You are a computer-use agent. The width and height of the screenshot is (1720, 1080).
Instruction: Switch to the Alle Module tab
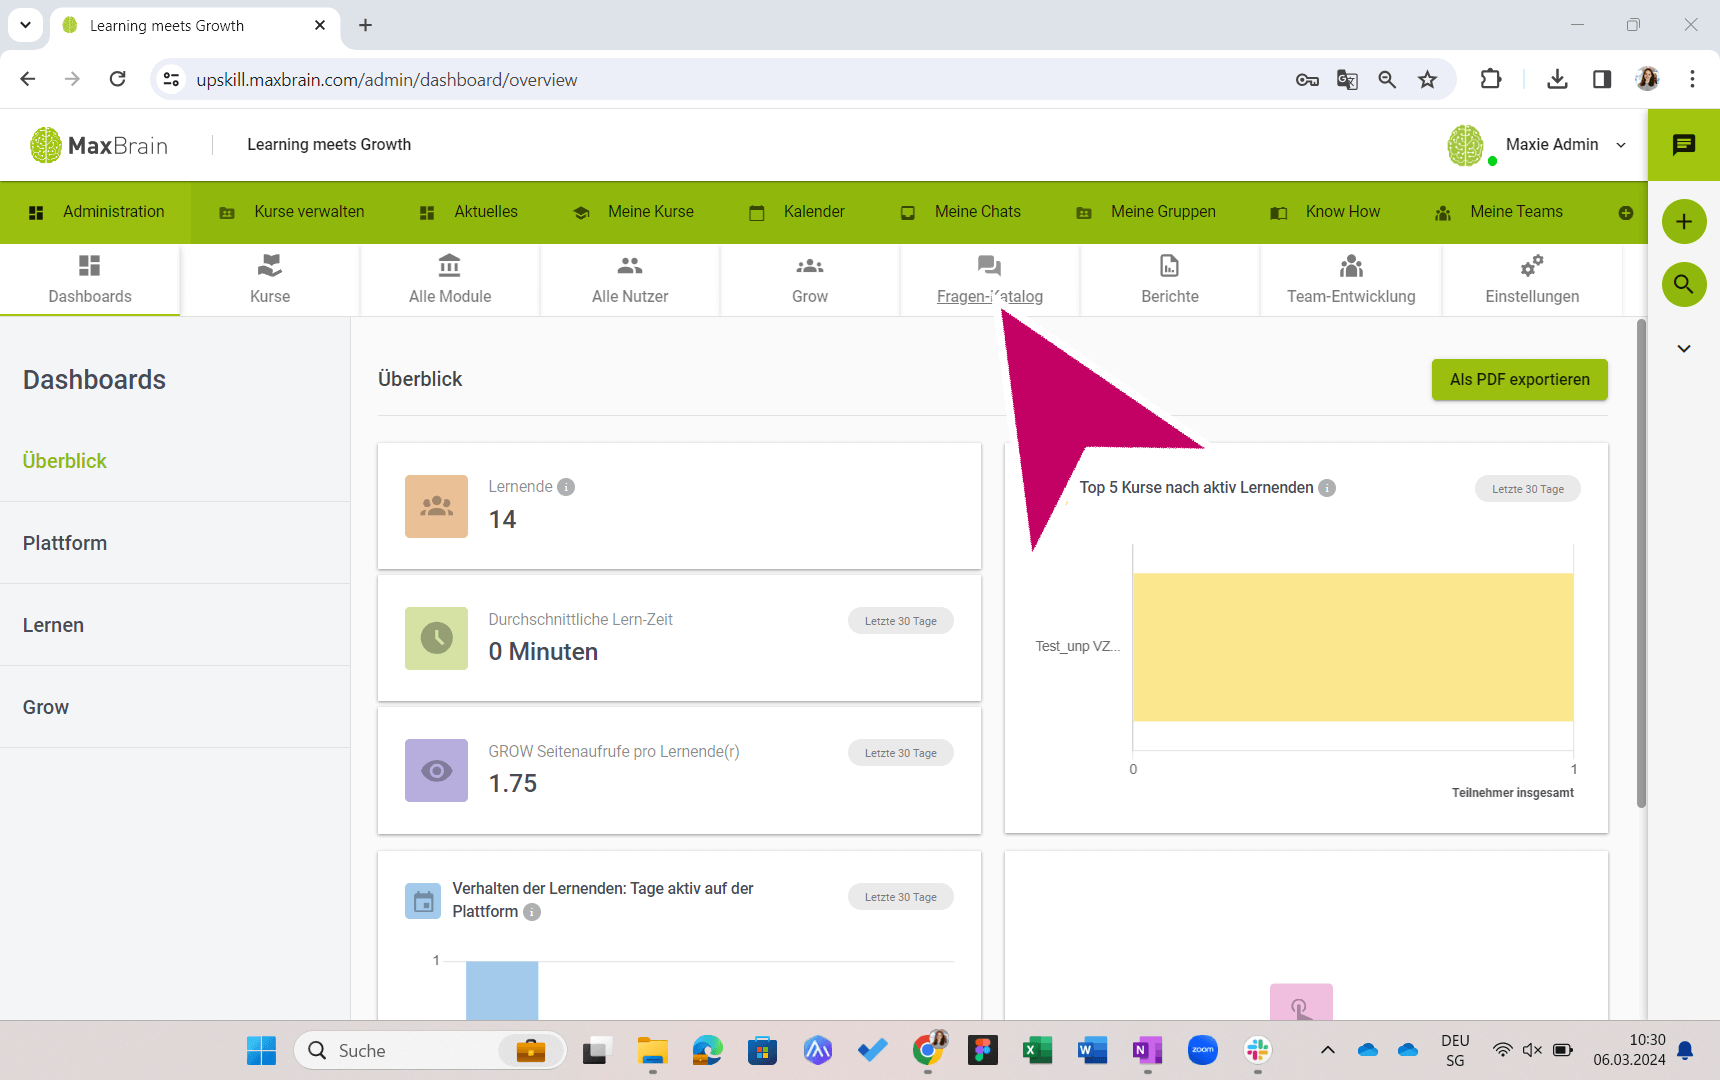click(450, 280)
